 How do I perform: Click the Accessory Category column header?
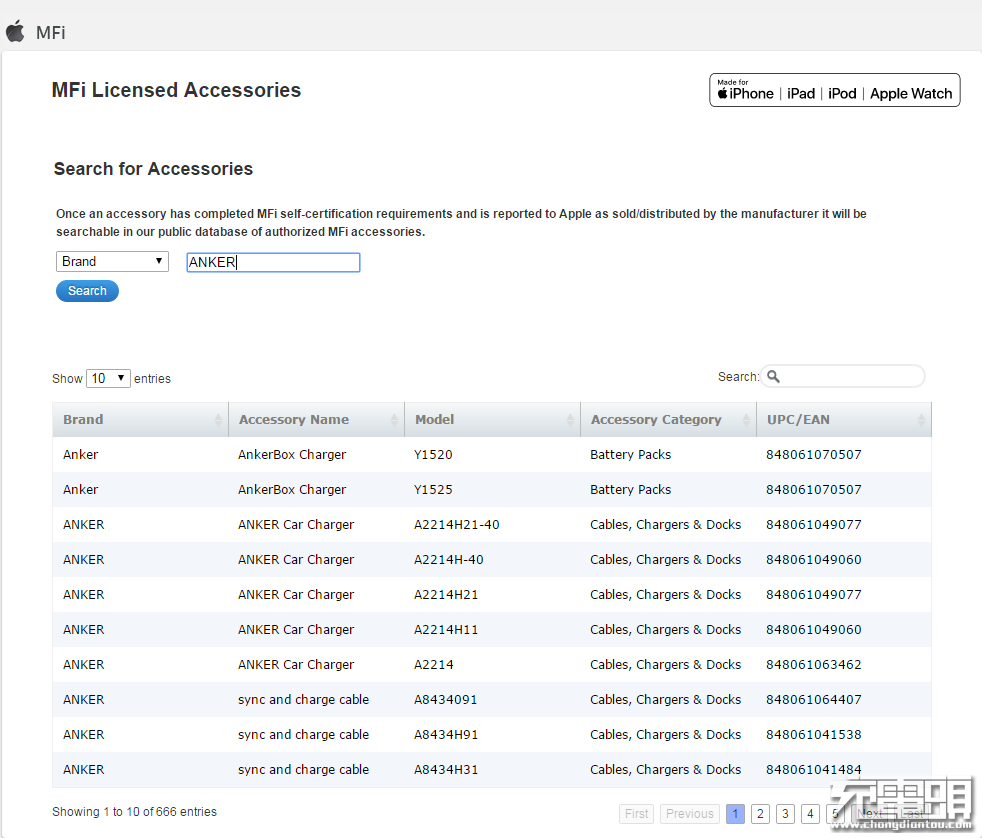(x=668, y=420)
